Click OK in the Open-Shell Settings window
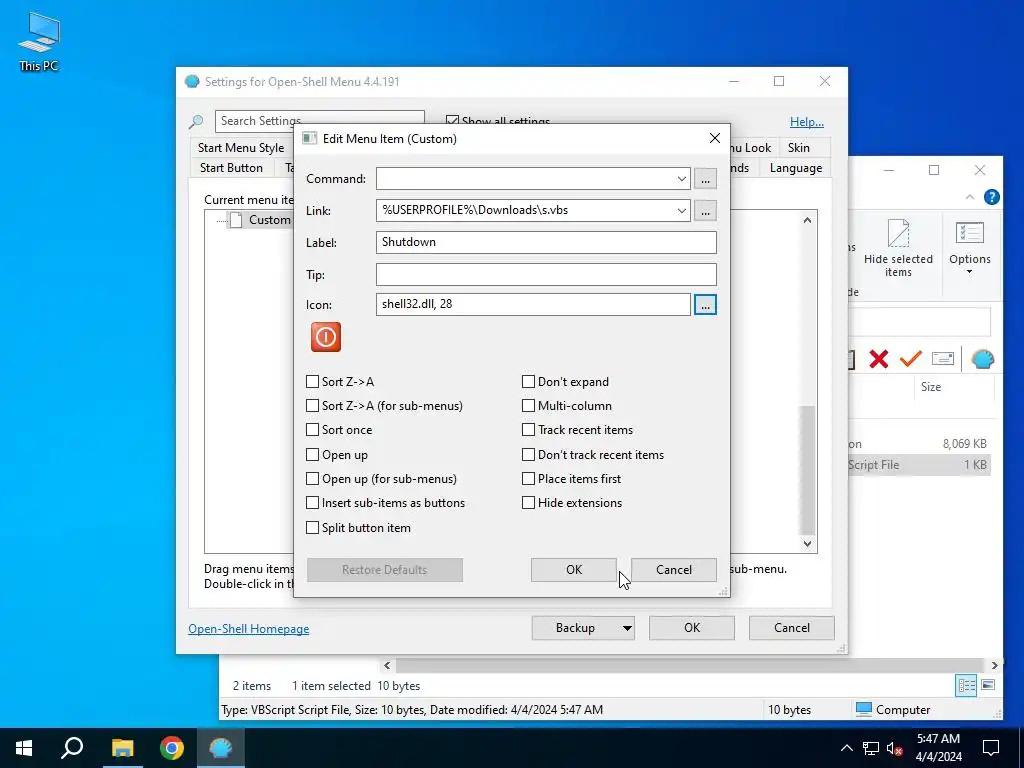This screenshot has width=1024, height=768. click(x=692, y=628)
